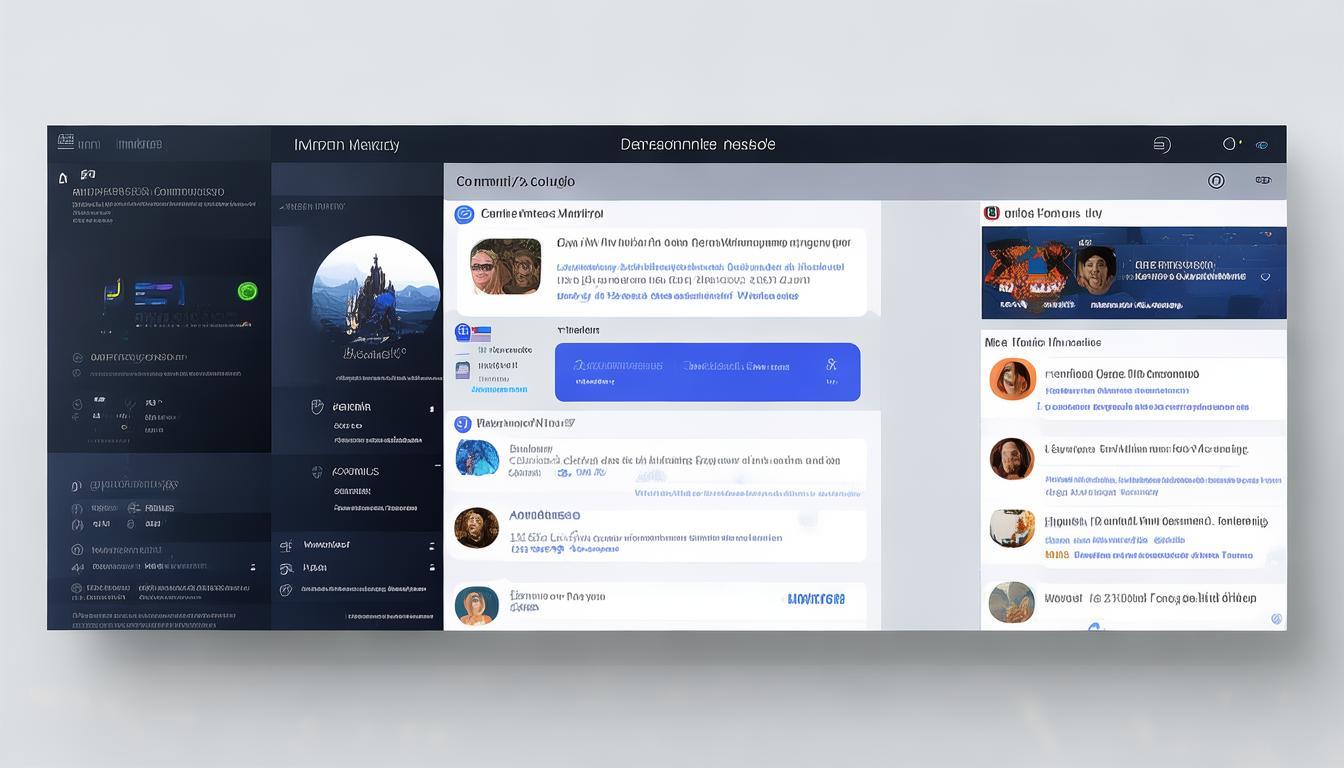The image size is (1344, 768).
Task: Collapse the second shield section using its dash
Action: coord(436,466)
